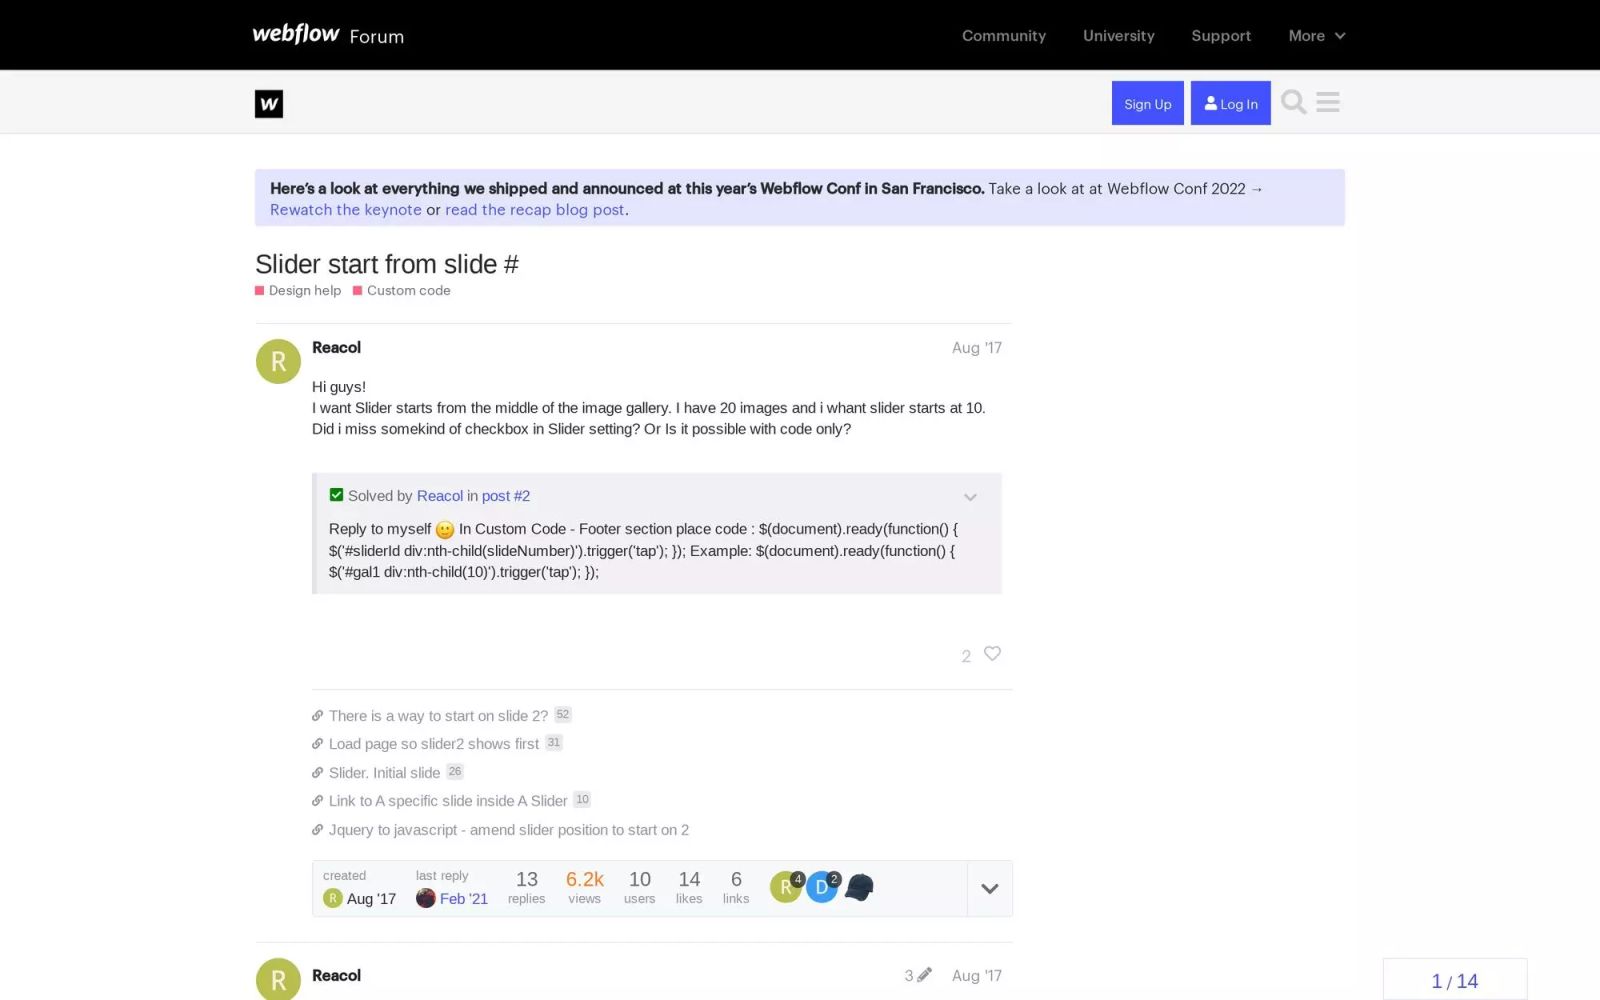Like the first post heart icon
The height and width of the screenshot is (1000, 1600).
click(x=992, y=653)
